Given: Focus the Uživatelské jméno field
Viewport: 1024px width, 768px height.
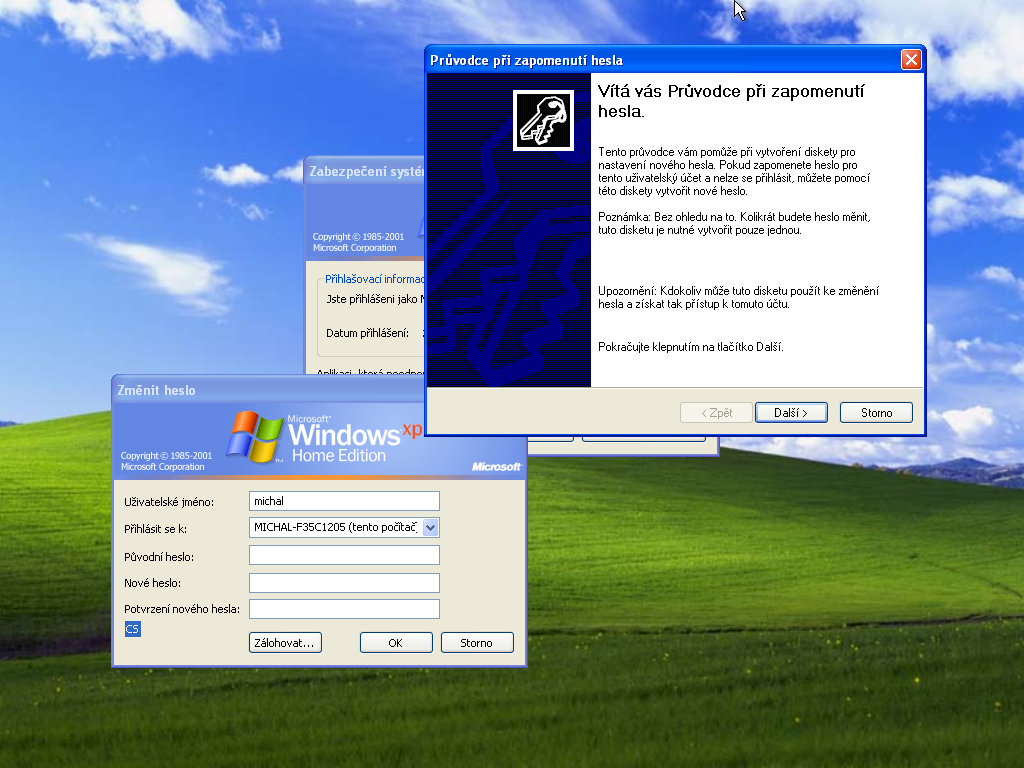Looking at the screenshot, I should pyautogui.click(x=344, y=501).
